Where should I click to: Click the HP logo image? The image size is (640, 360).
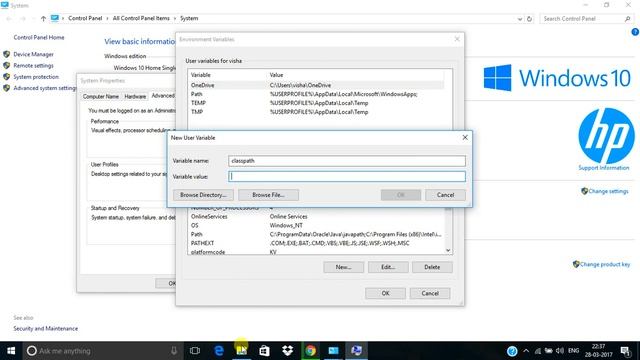tap(606, 136)
